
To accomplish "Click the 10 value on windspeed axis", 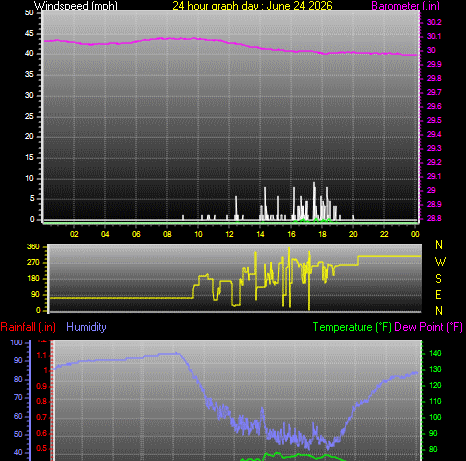I will pos(29,178).
